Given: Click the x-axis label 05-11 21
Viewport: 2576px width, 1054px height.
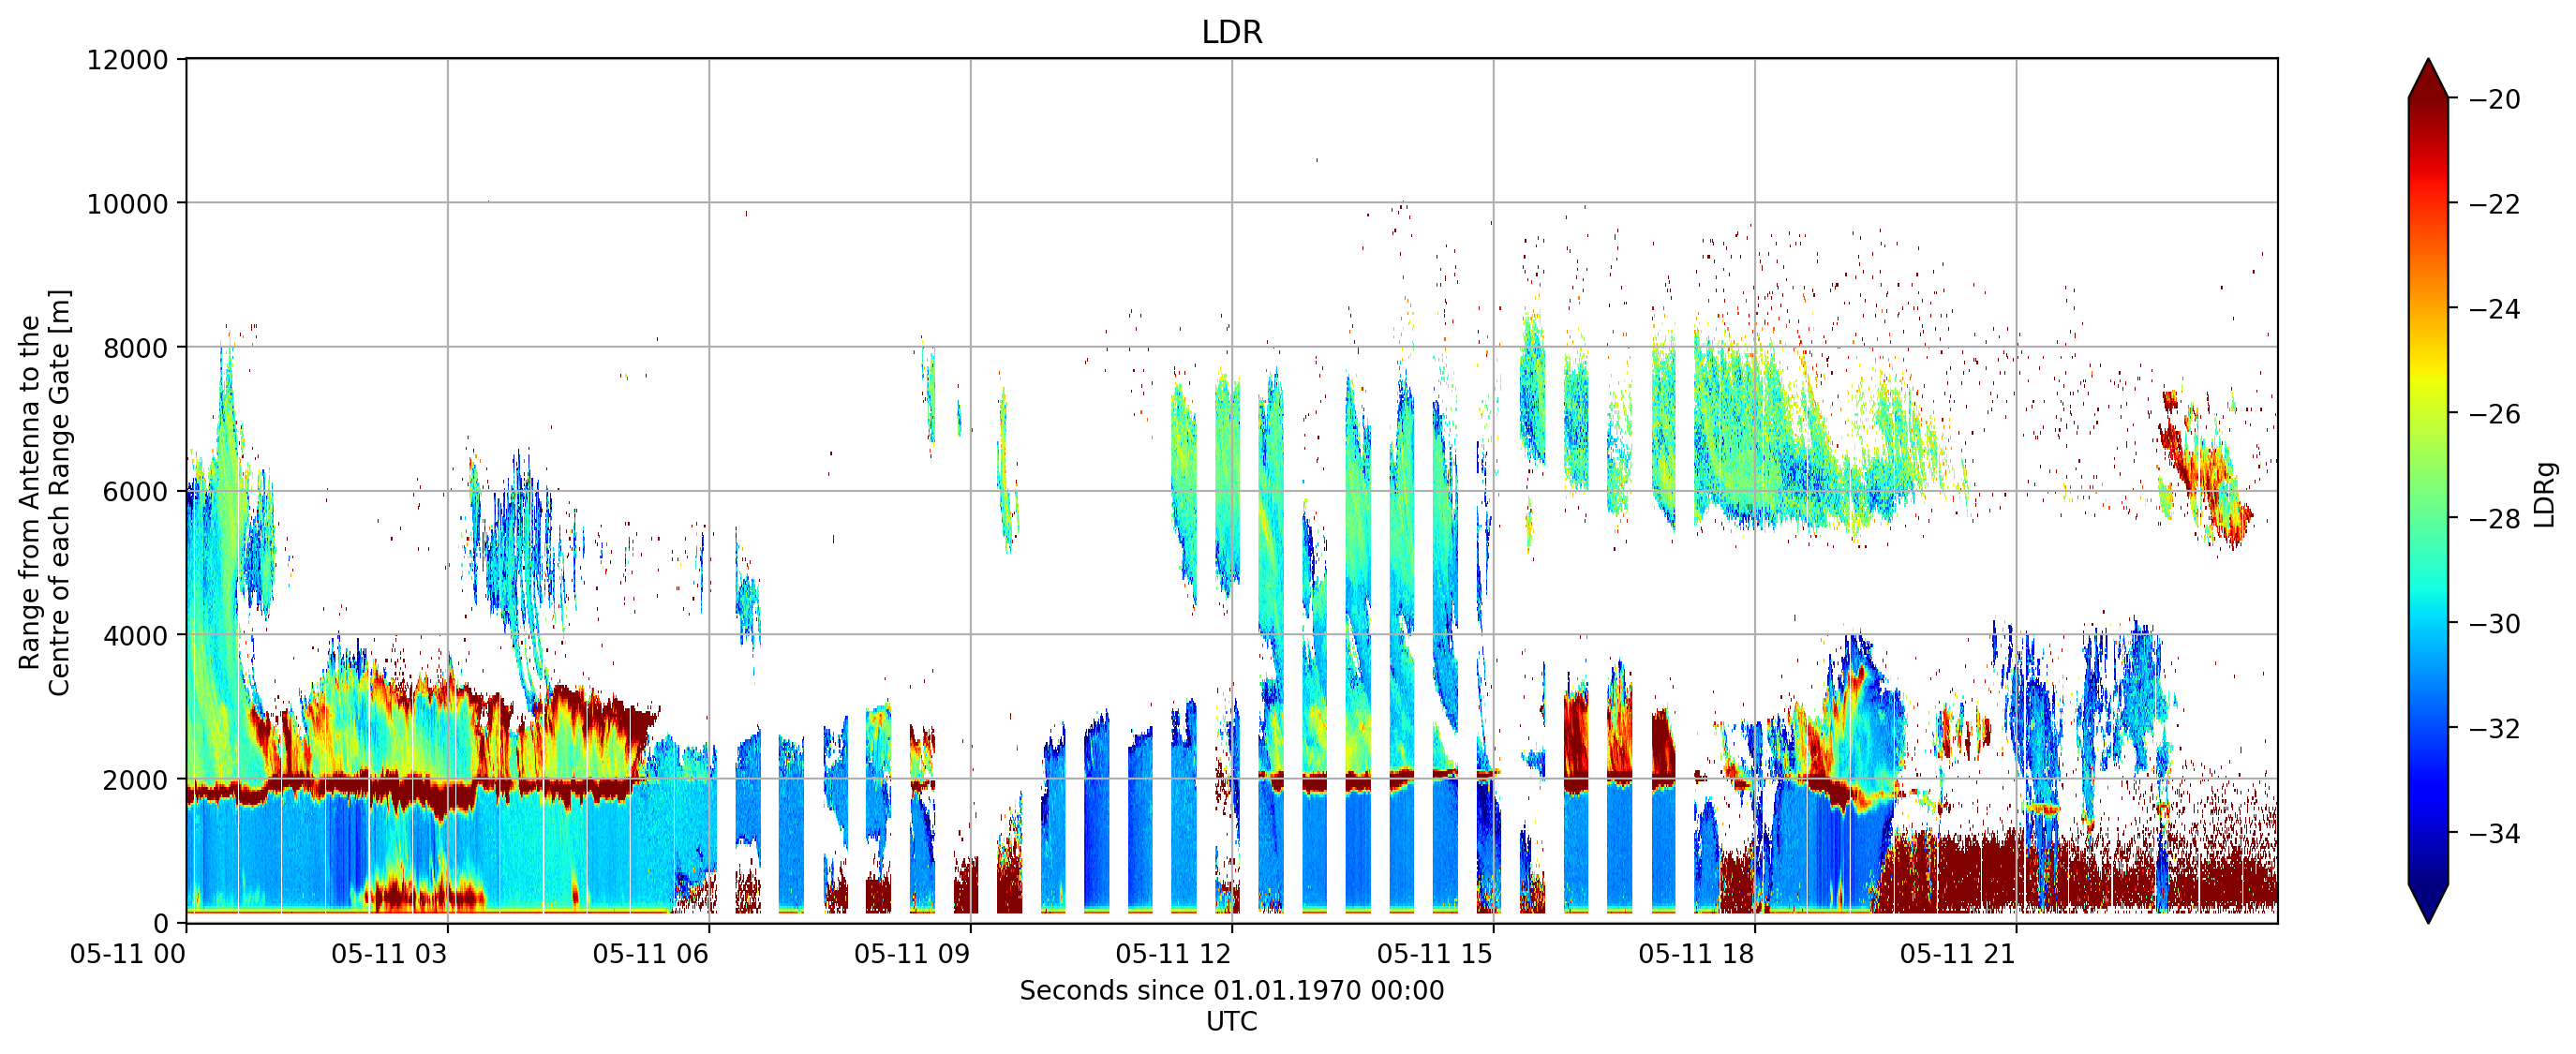Looking at the screenshot, I should [1958, 954].
